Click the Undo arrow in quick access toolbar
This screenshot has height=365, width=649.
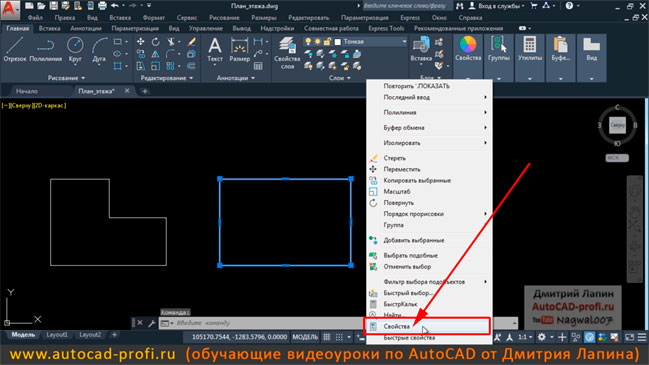[x=115, y=6]
